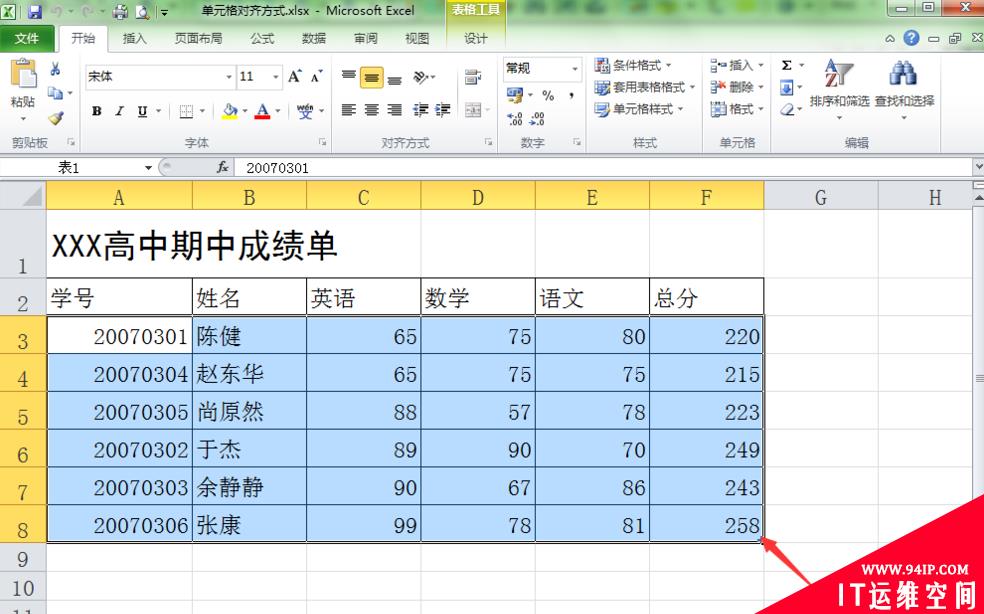The height and width of the screenshot is (614, 984).
Task: Open 条件格式 conditional formatting menu
Action: tap(633, 65)
